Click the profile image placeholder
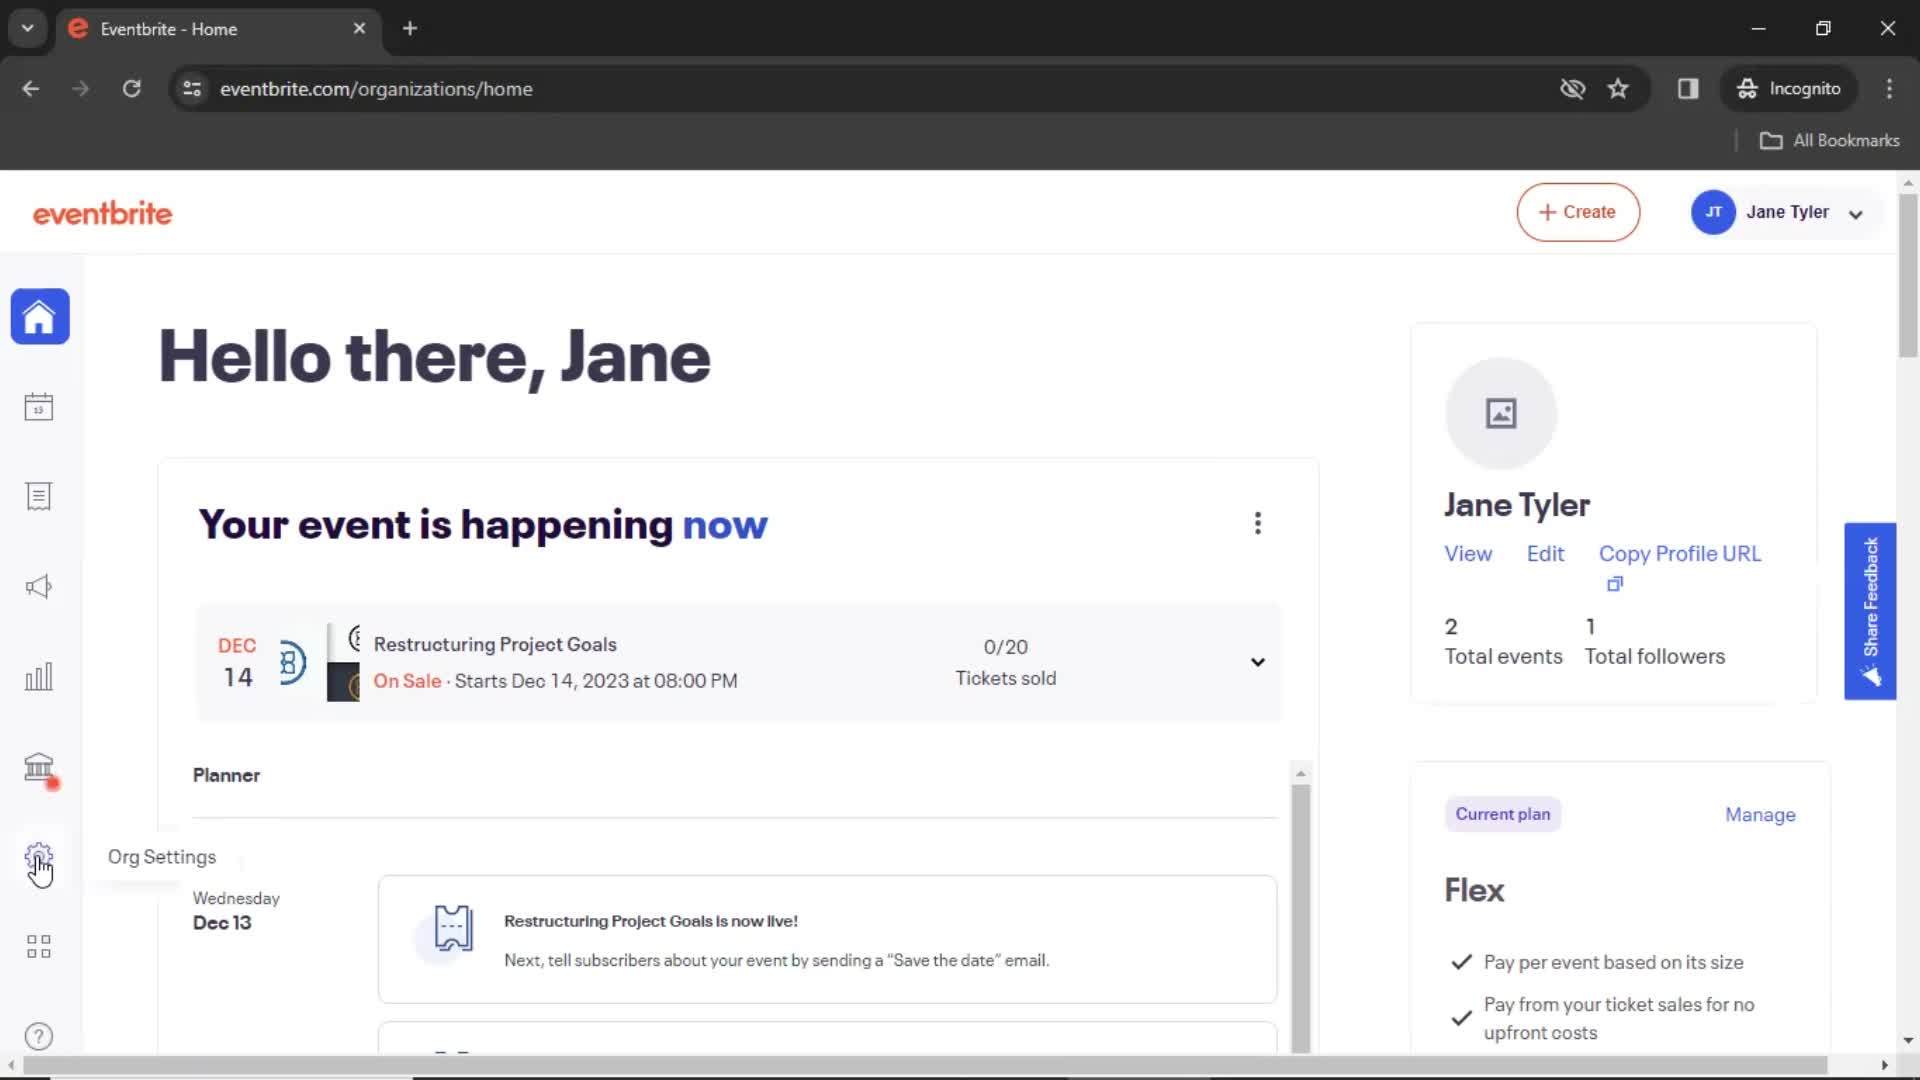 click(1500, 413)
